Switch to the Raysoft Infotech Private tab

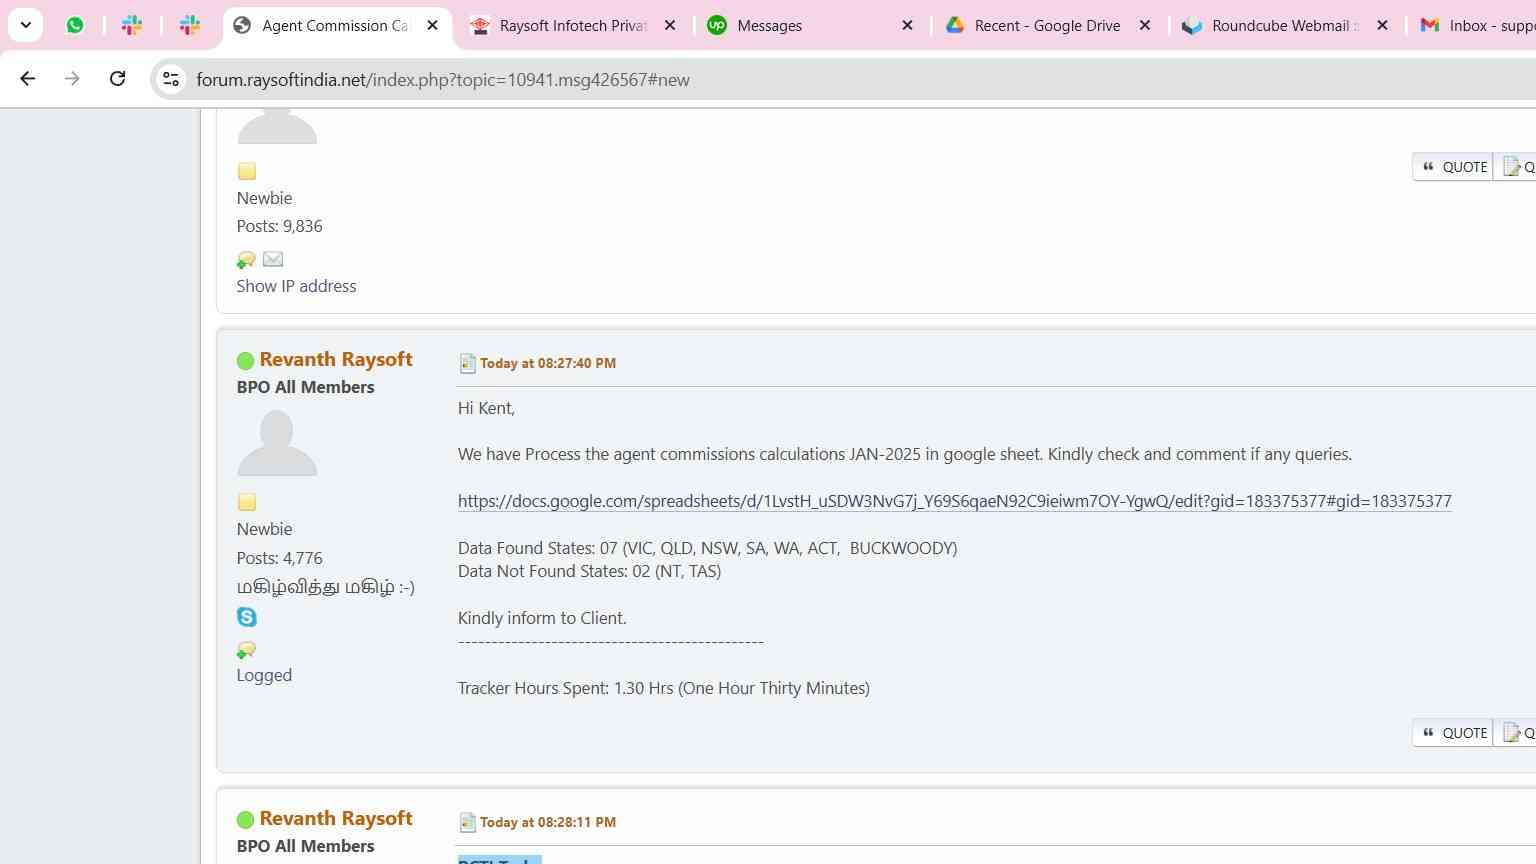[572, 25]
